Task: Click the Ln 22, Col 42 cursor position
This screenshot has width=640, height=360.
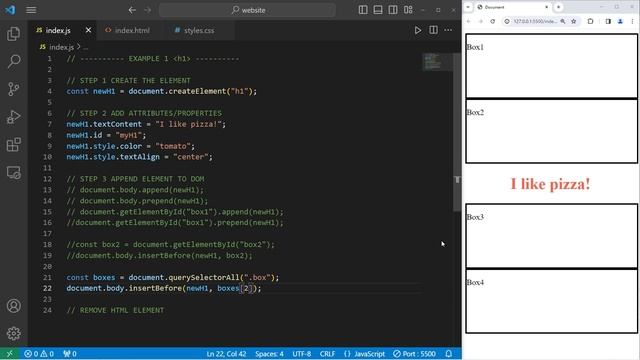Action: 226,354
